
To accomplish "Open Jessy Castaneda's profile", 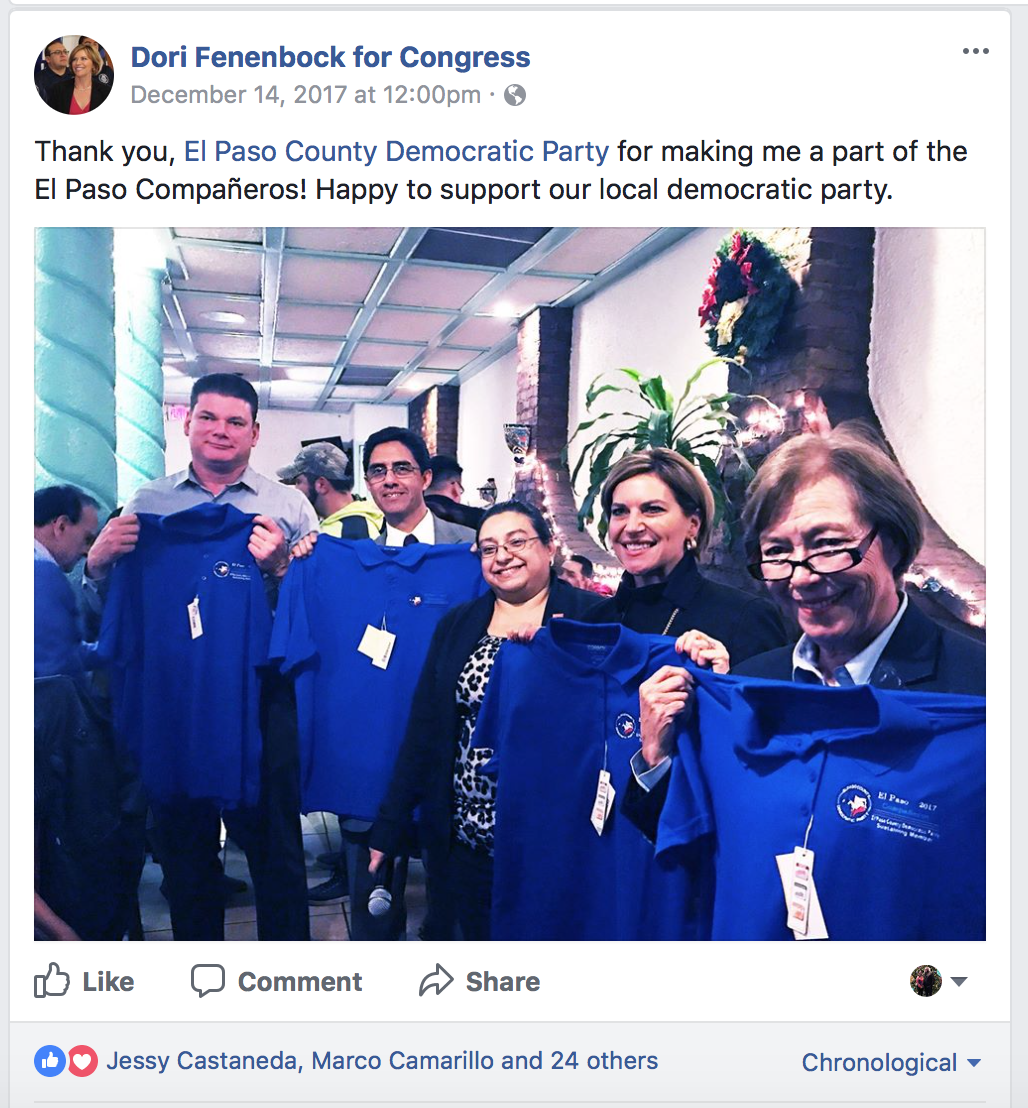I will (202, 1061).
